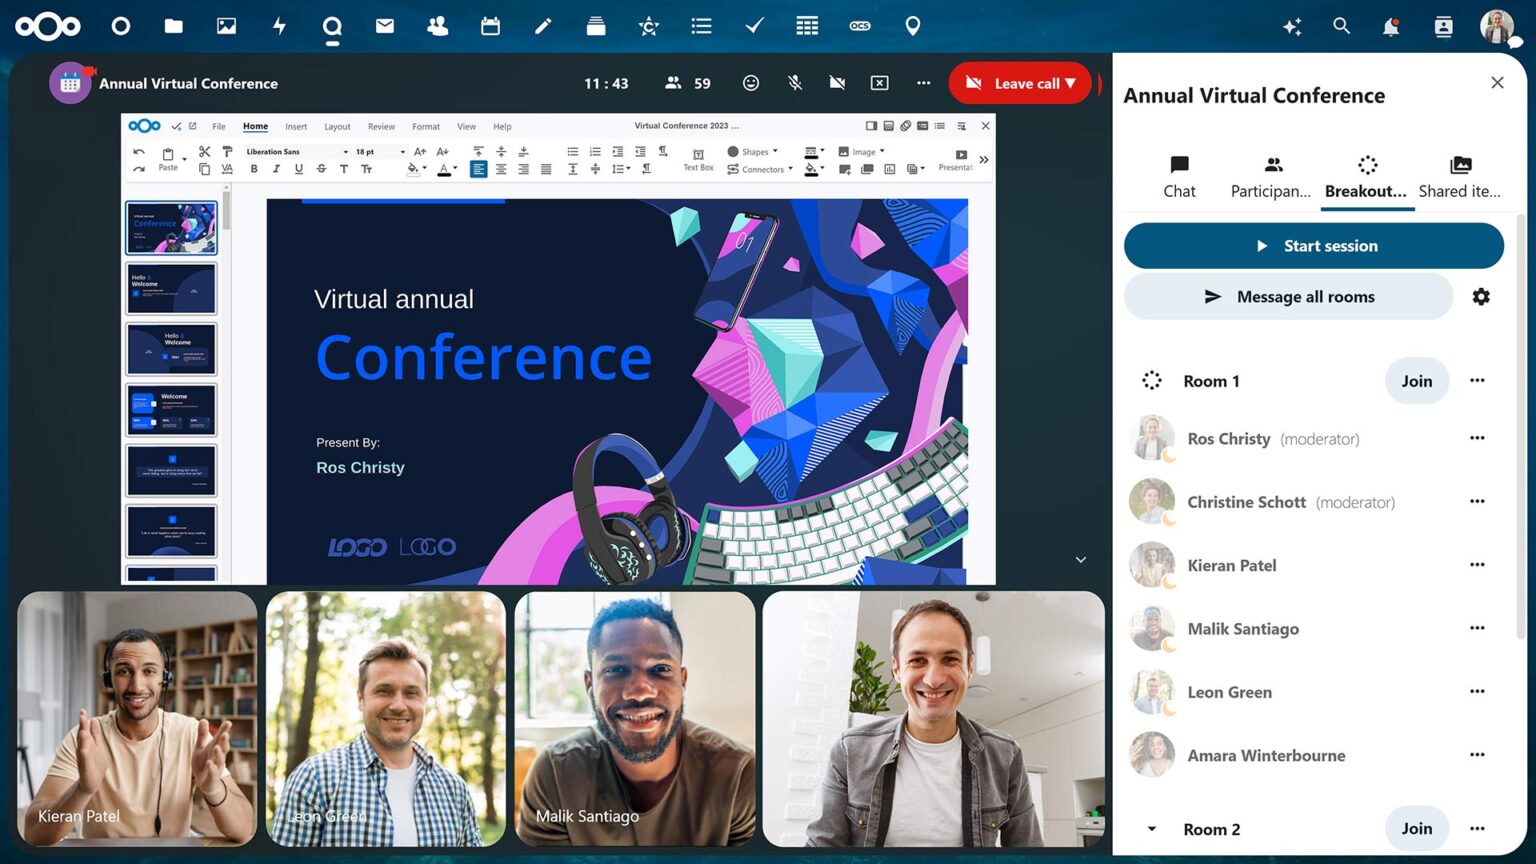Click the Start session button
Image resolution: width=1536 pixels, height=864 pixels.
pos(1313,245)
